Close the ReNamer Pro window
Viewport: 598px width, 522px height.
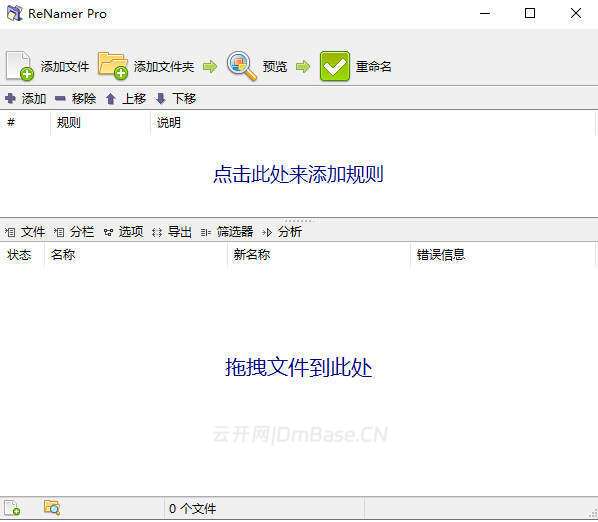pos(576,13)
